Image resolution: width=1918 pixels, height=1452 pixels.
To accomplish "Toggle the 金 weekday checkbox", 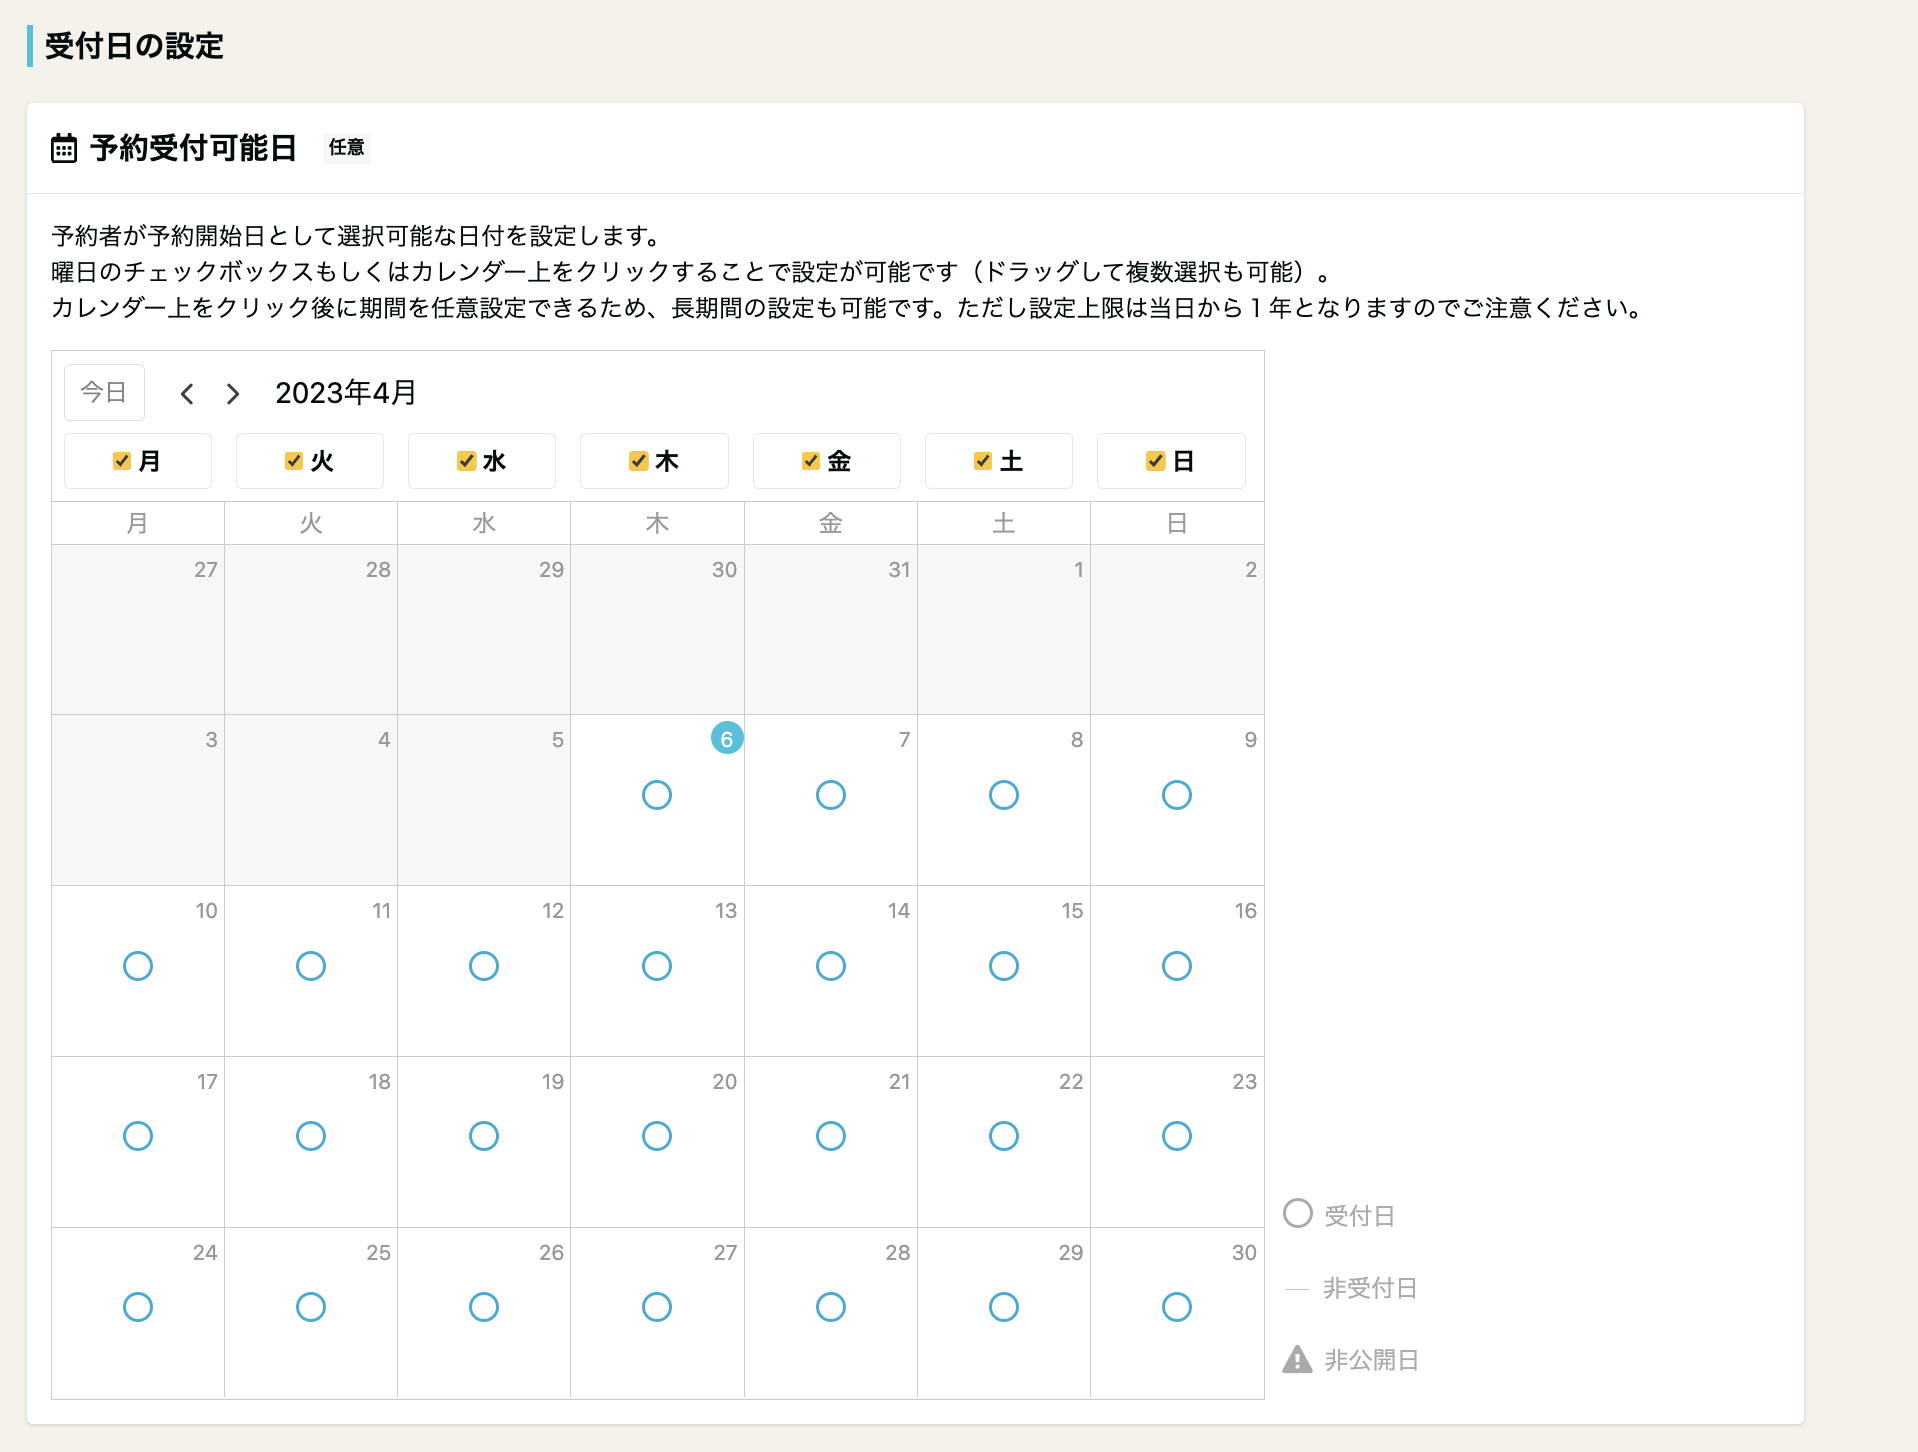I will click(x=809, y=461).
